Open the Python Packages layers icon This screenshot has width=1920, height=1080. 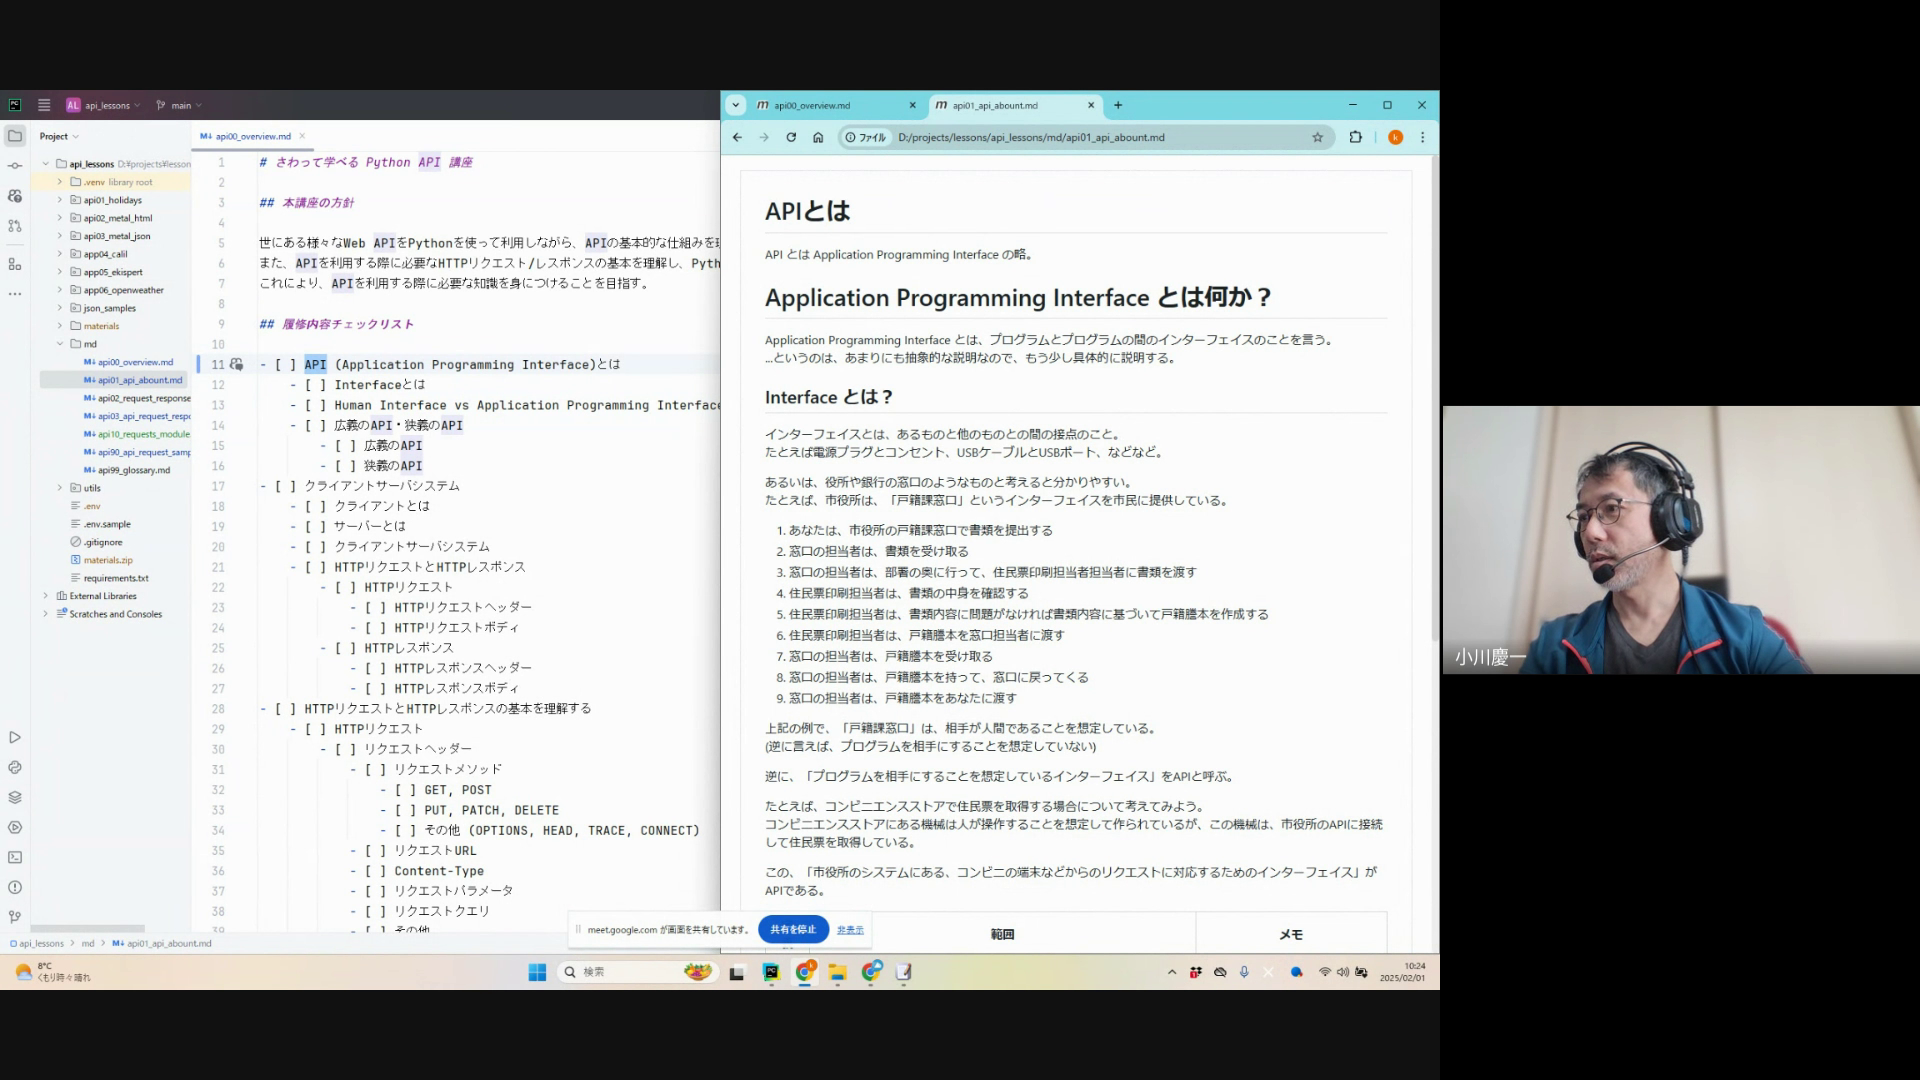tap(15, 797)
